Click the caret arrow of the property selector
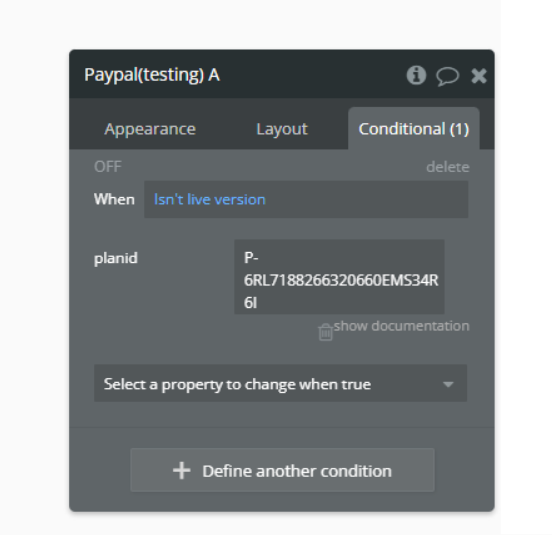The width and height of the screenshot is (552, 535). [x=448, y=384]
